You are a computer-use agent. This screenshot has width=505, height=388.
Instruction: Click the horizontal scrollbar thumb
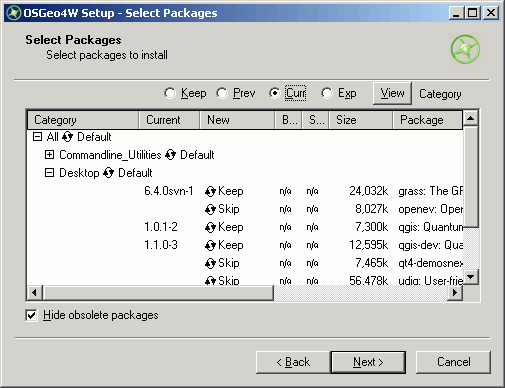tap(158, 293)
